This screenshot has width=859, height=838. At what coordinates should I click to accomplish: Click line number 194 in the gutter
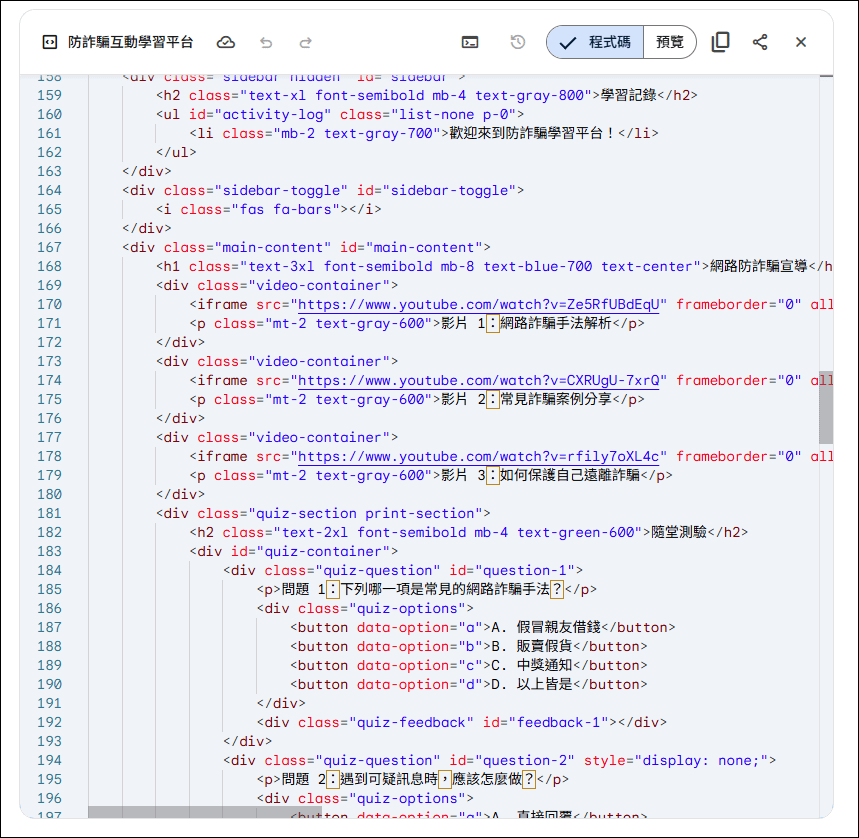pos(49,761)
